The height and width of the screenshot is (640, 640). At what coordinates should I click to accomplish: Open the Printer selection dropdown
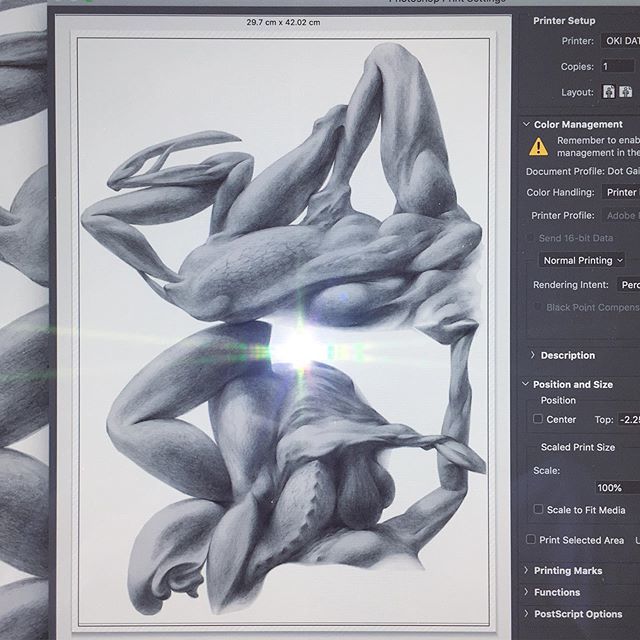tap(620, 41)
